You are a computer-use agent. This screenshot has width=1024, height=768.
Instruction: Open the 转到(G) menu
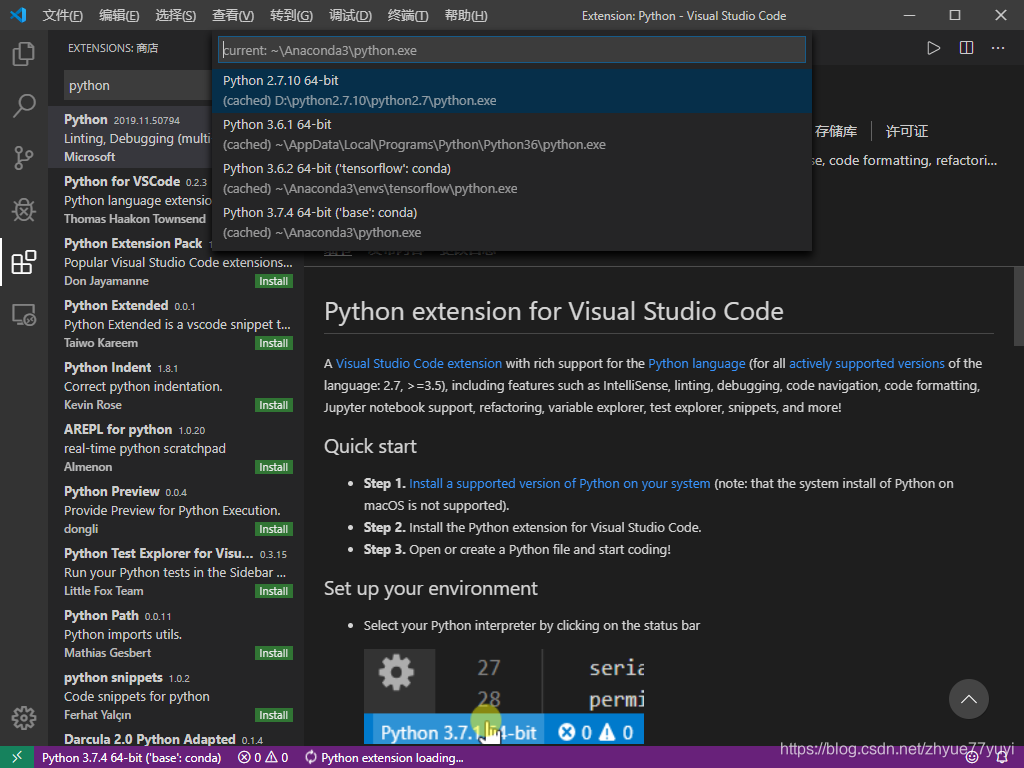point(291,15)
